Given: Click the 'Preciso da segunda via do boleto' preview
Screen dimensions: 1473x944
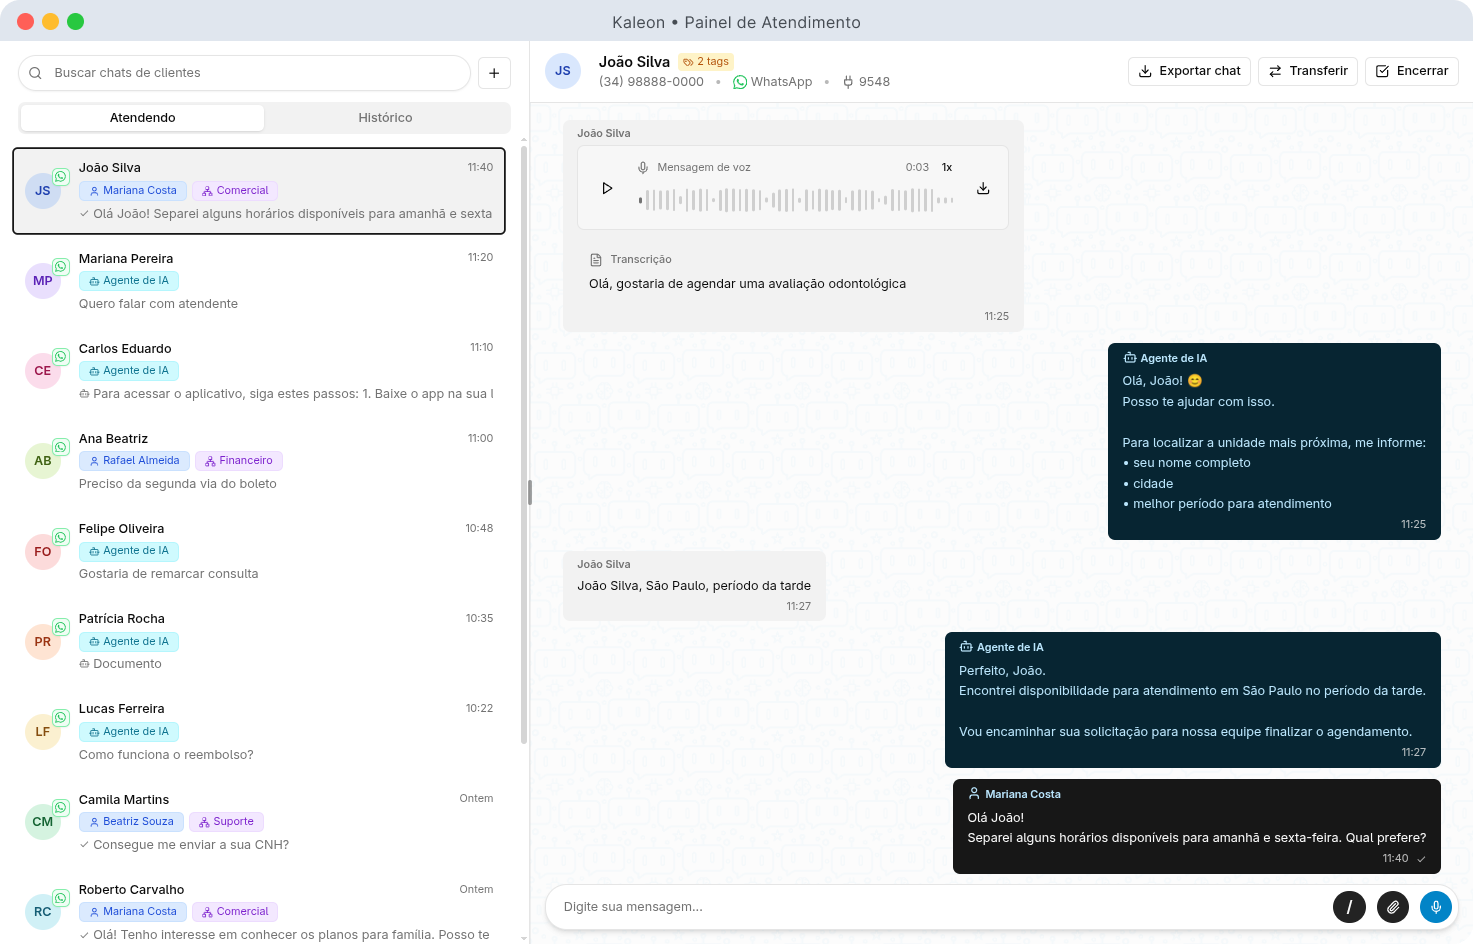Looking at the screenshot, I should 178,484.
